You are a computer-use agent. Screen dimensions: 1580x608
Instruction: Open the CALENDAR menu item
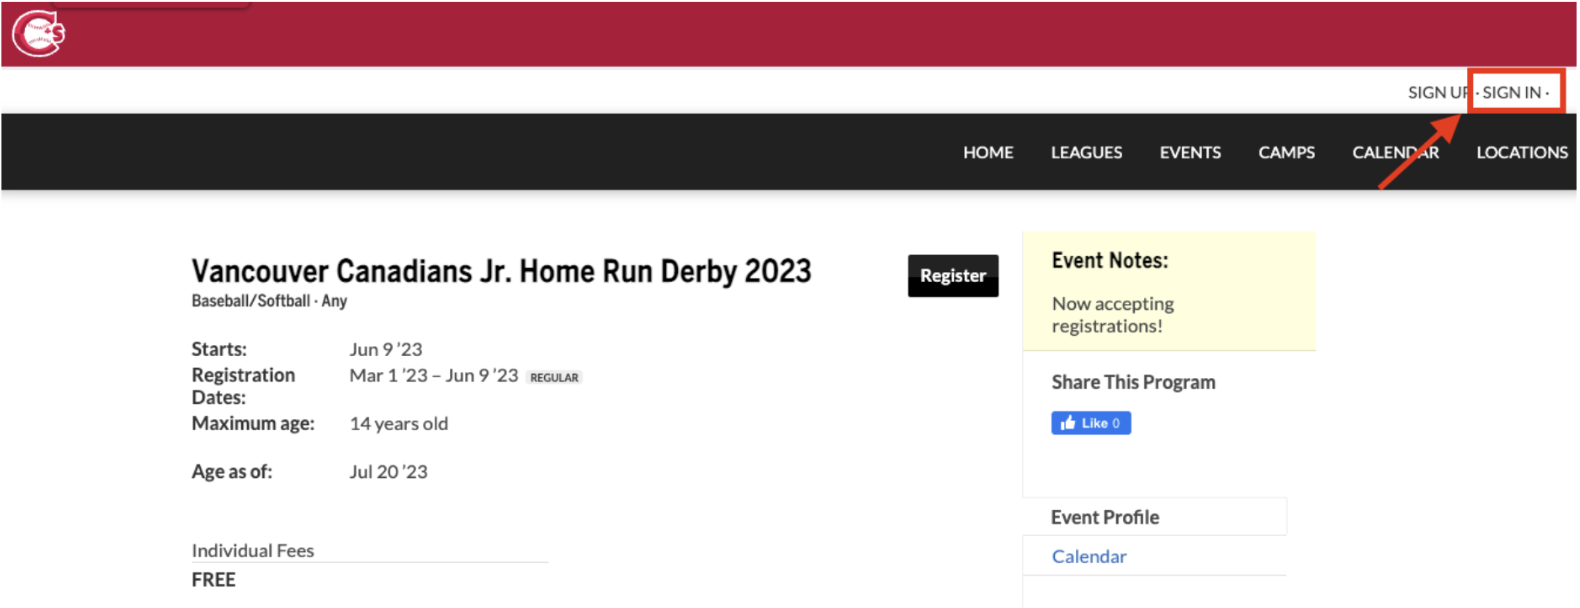[x=1395, y=152]
